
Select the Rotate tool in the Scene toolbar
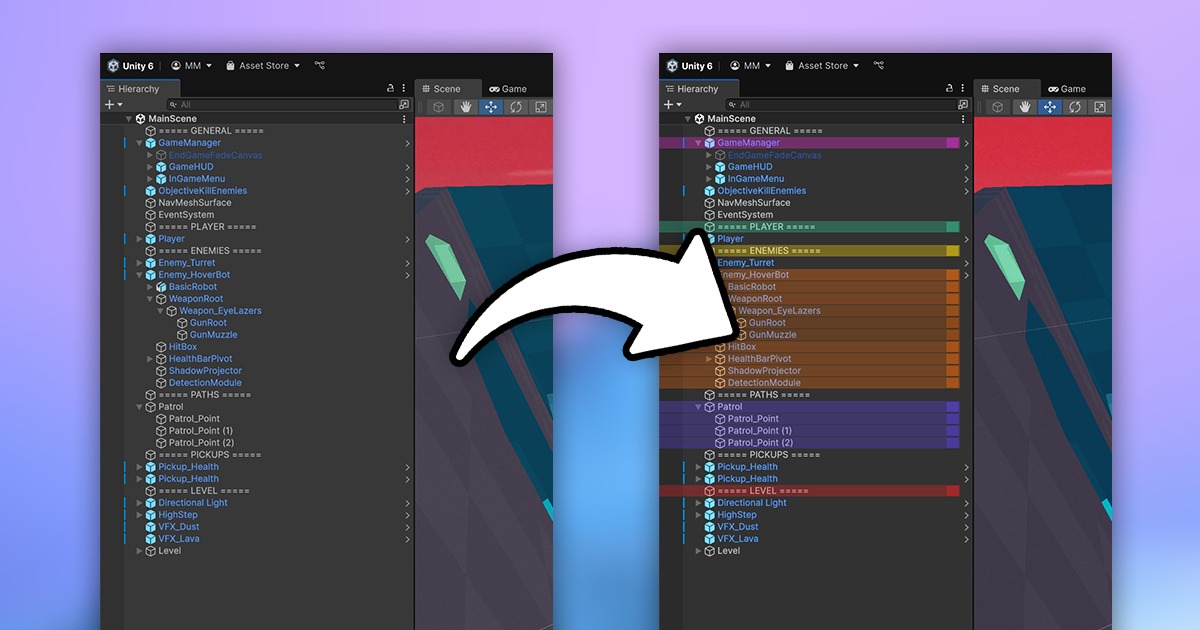click(516, 106)
